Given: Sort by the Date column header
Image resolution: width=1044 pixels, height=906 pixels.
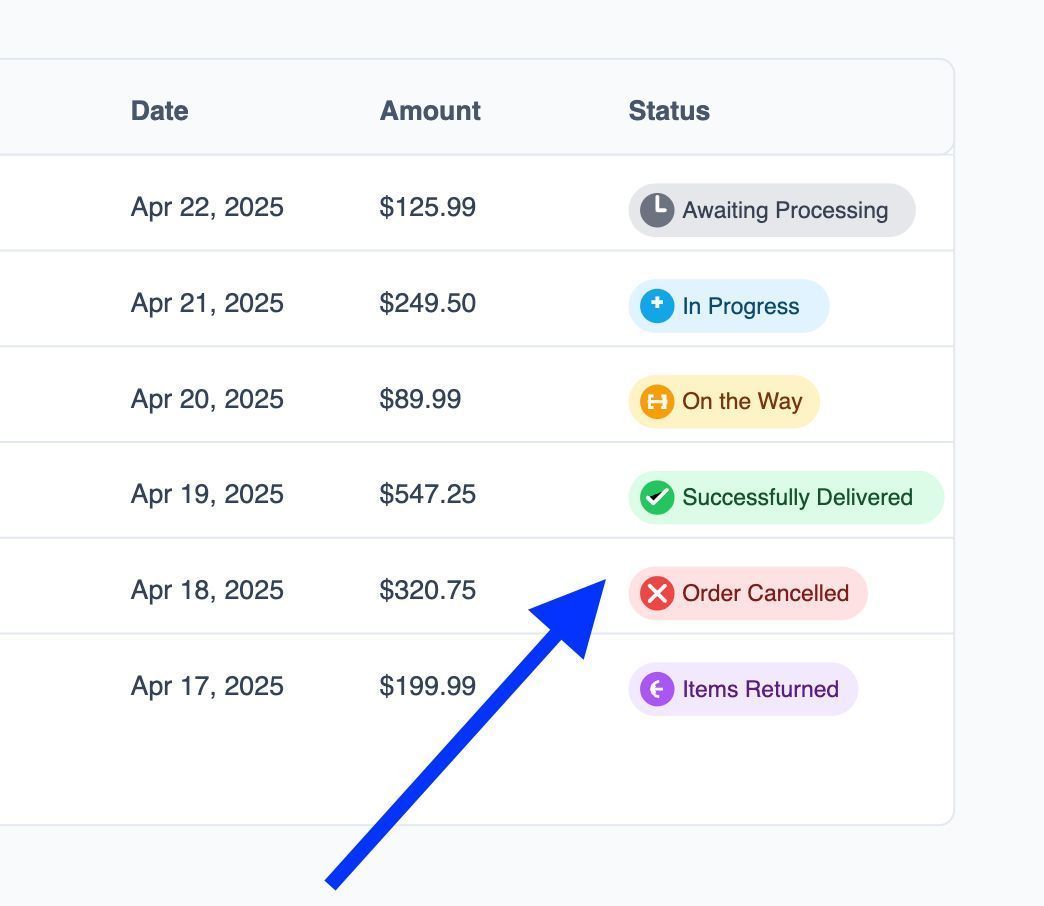Looking at the screenshot, I should [159, 111].
